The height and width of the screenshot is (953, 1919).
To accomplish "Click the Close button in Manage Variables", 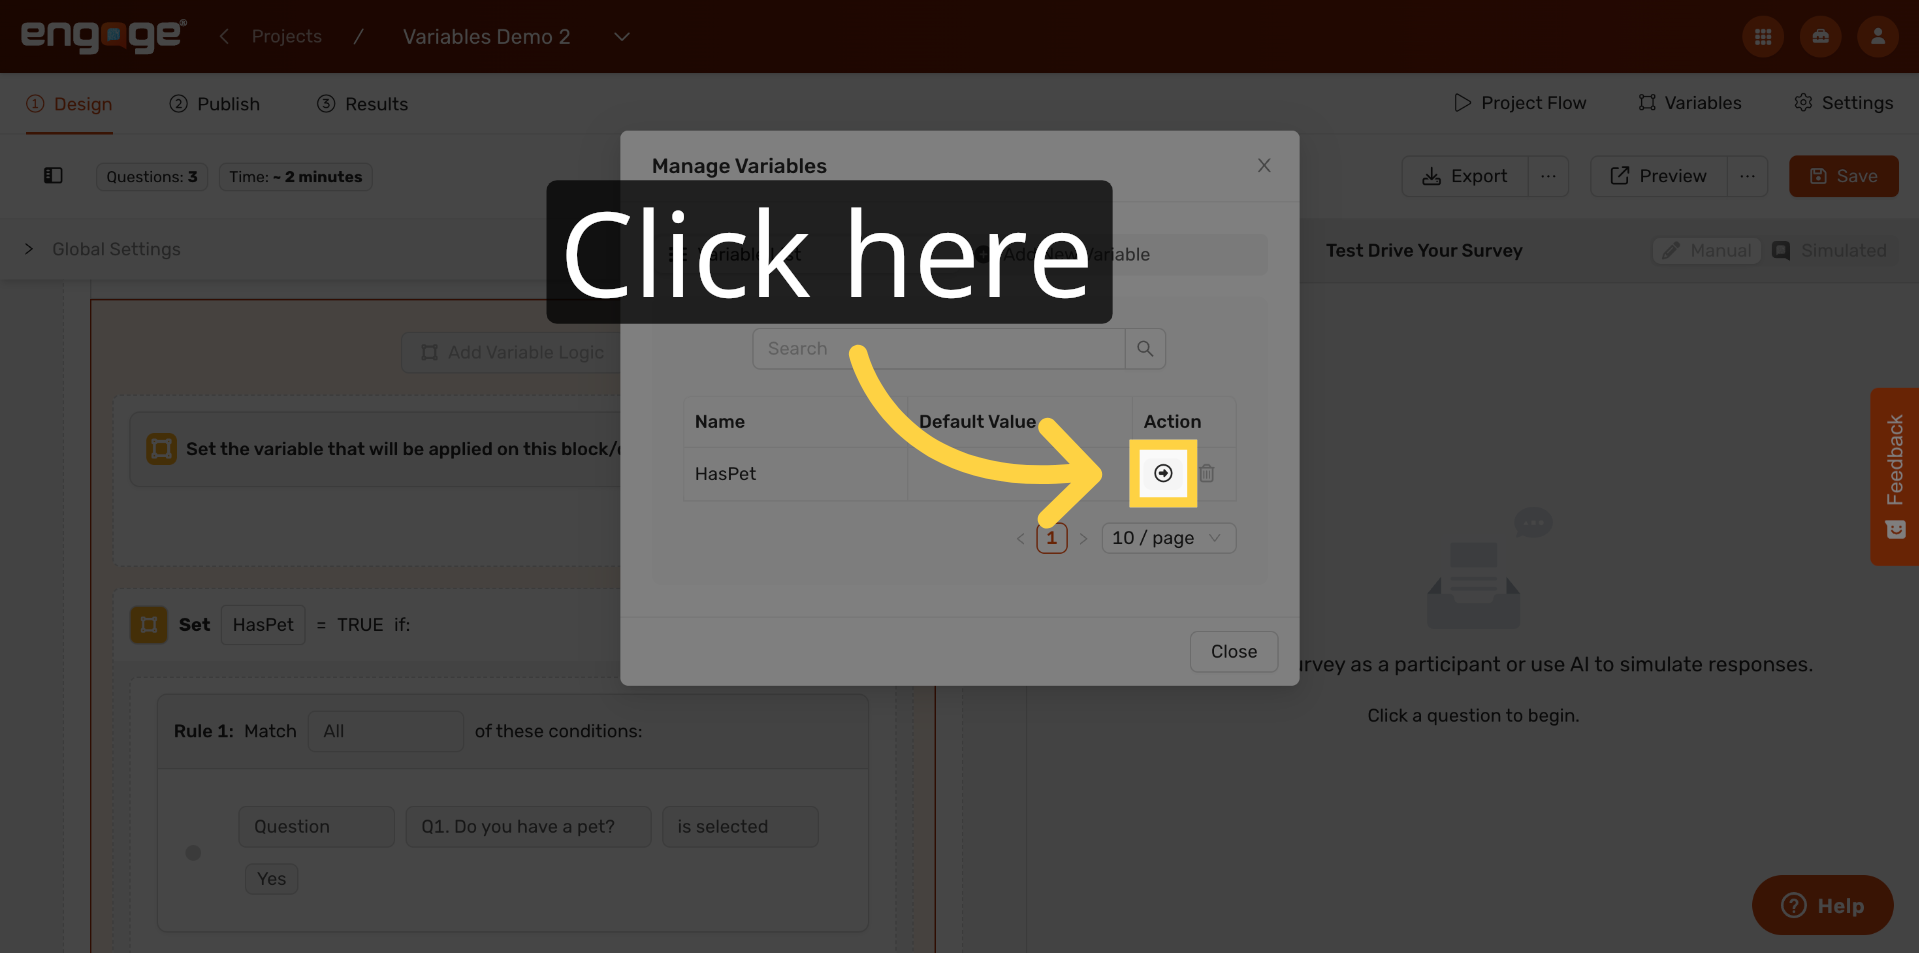I will tap(1234, 651).
